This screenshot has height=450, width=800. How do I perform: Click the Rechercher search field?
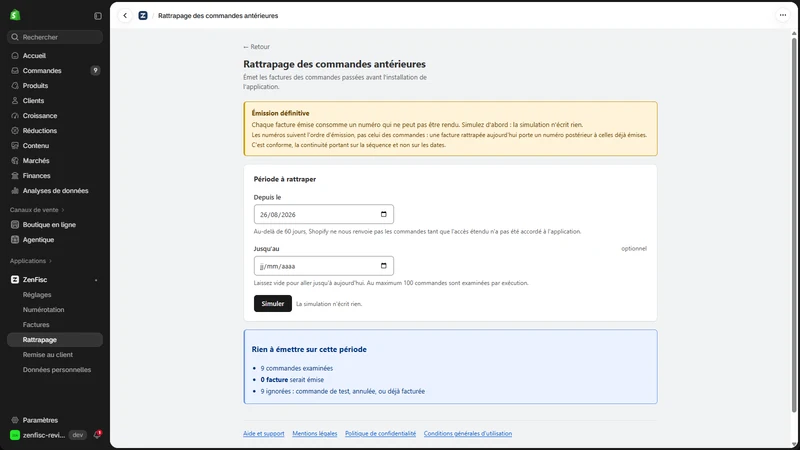click(x=55, y=37)
